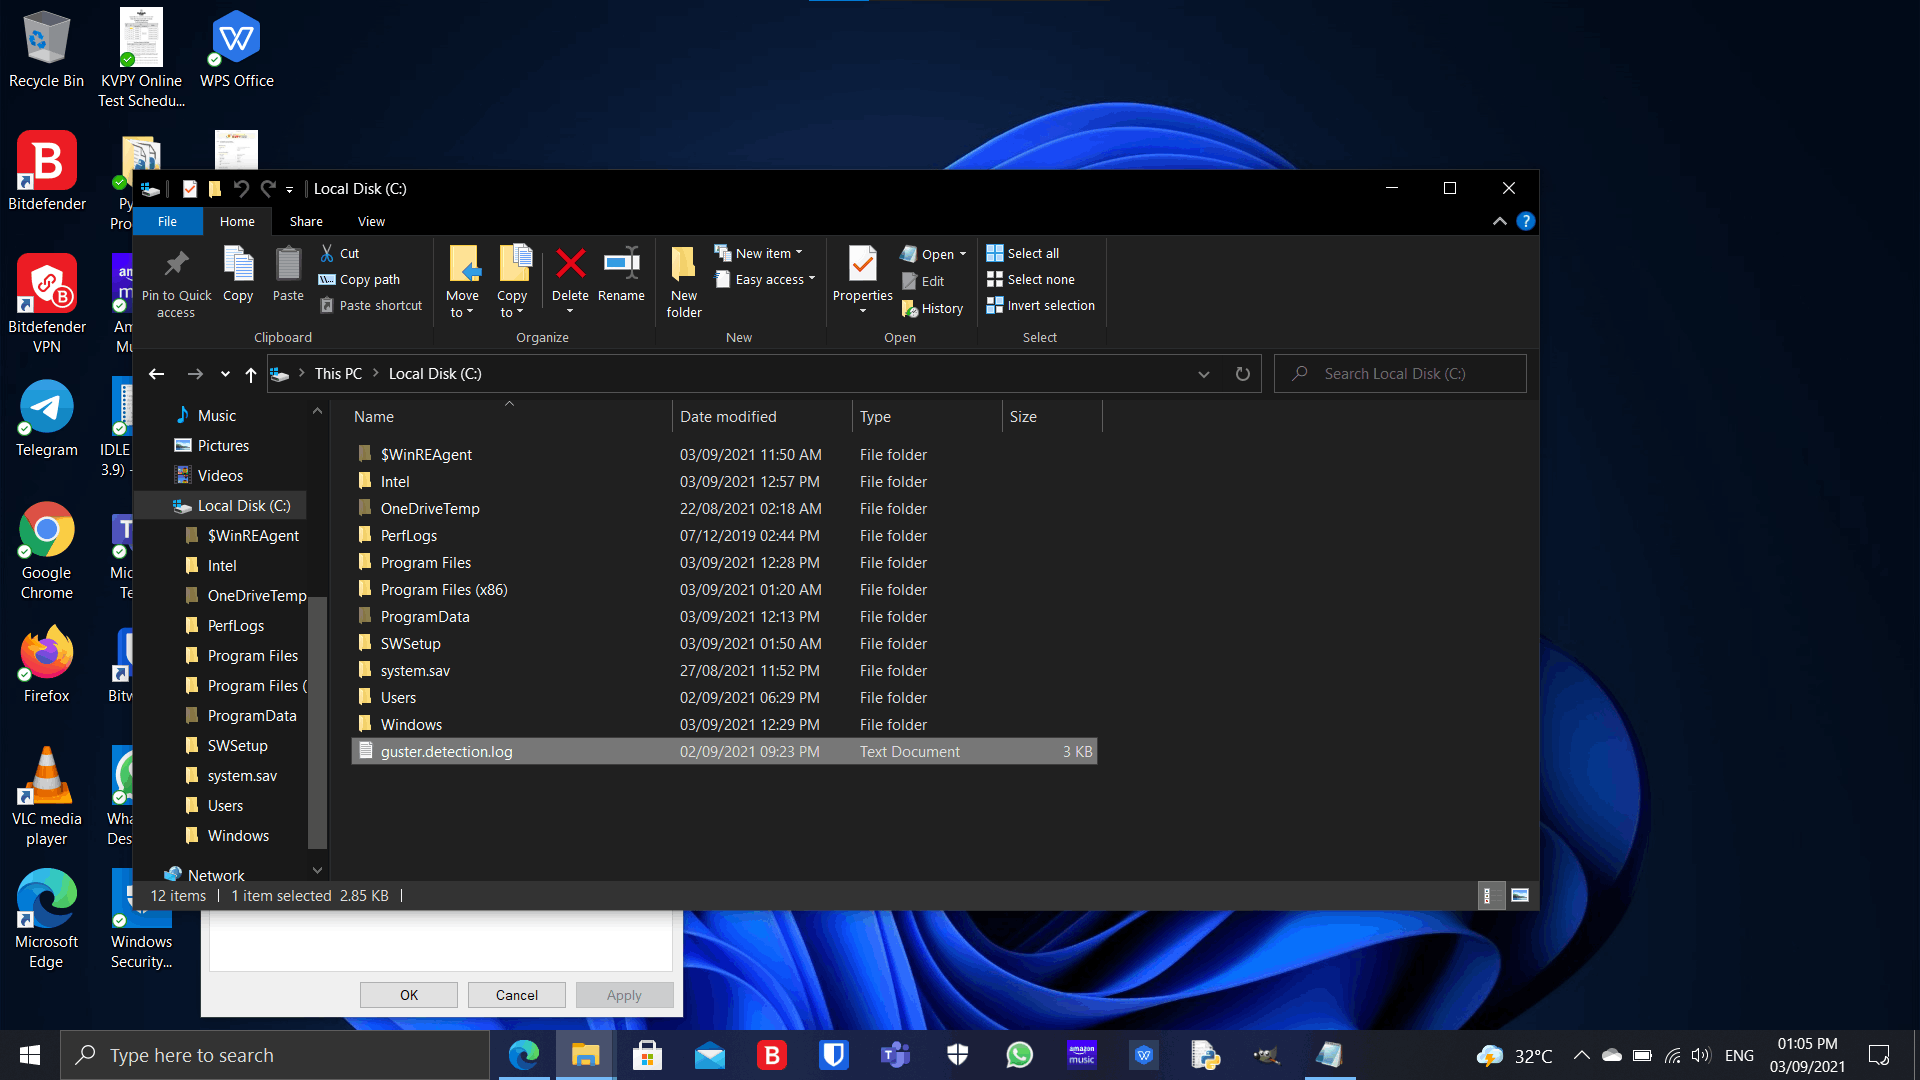Click Invert selection in Select group
Image resolution: width=1920 pixels, height=1080 pixels.
[x=1040, y=305]
